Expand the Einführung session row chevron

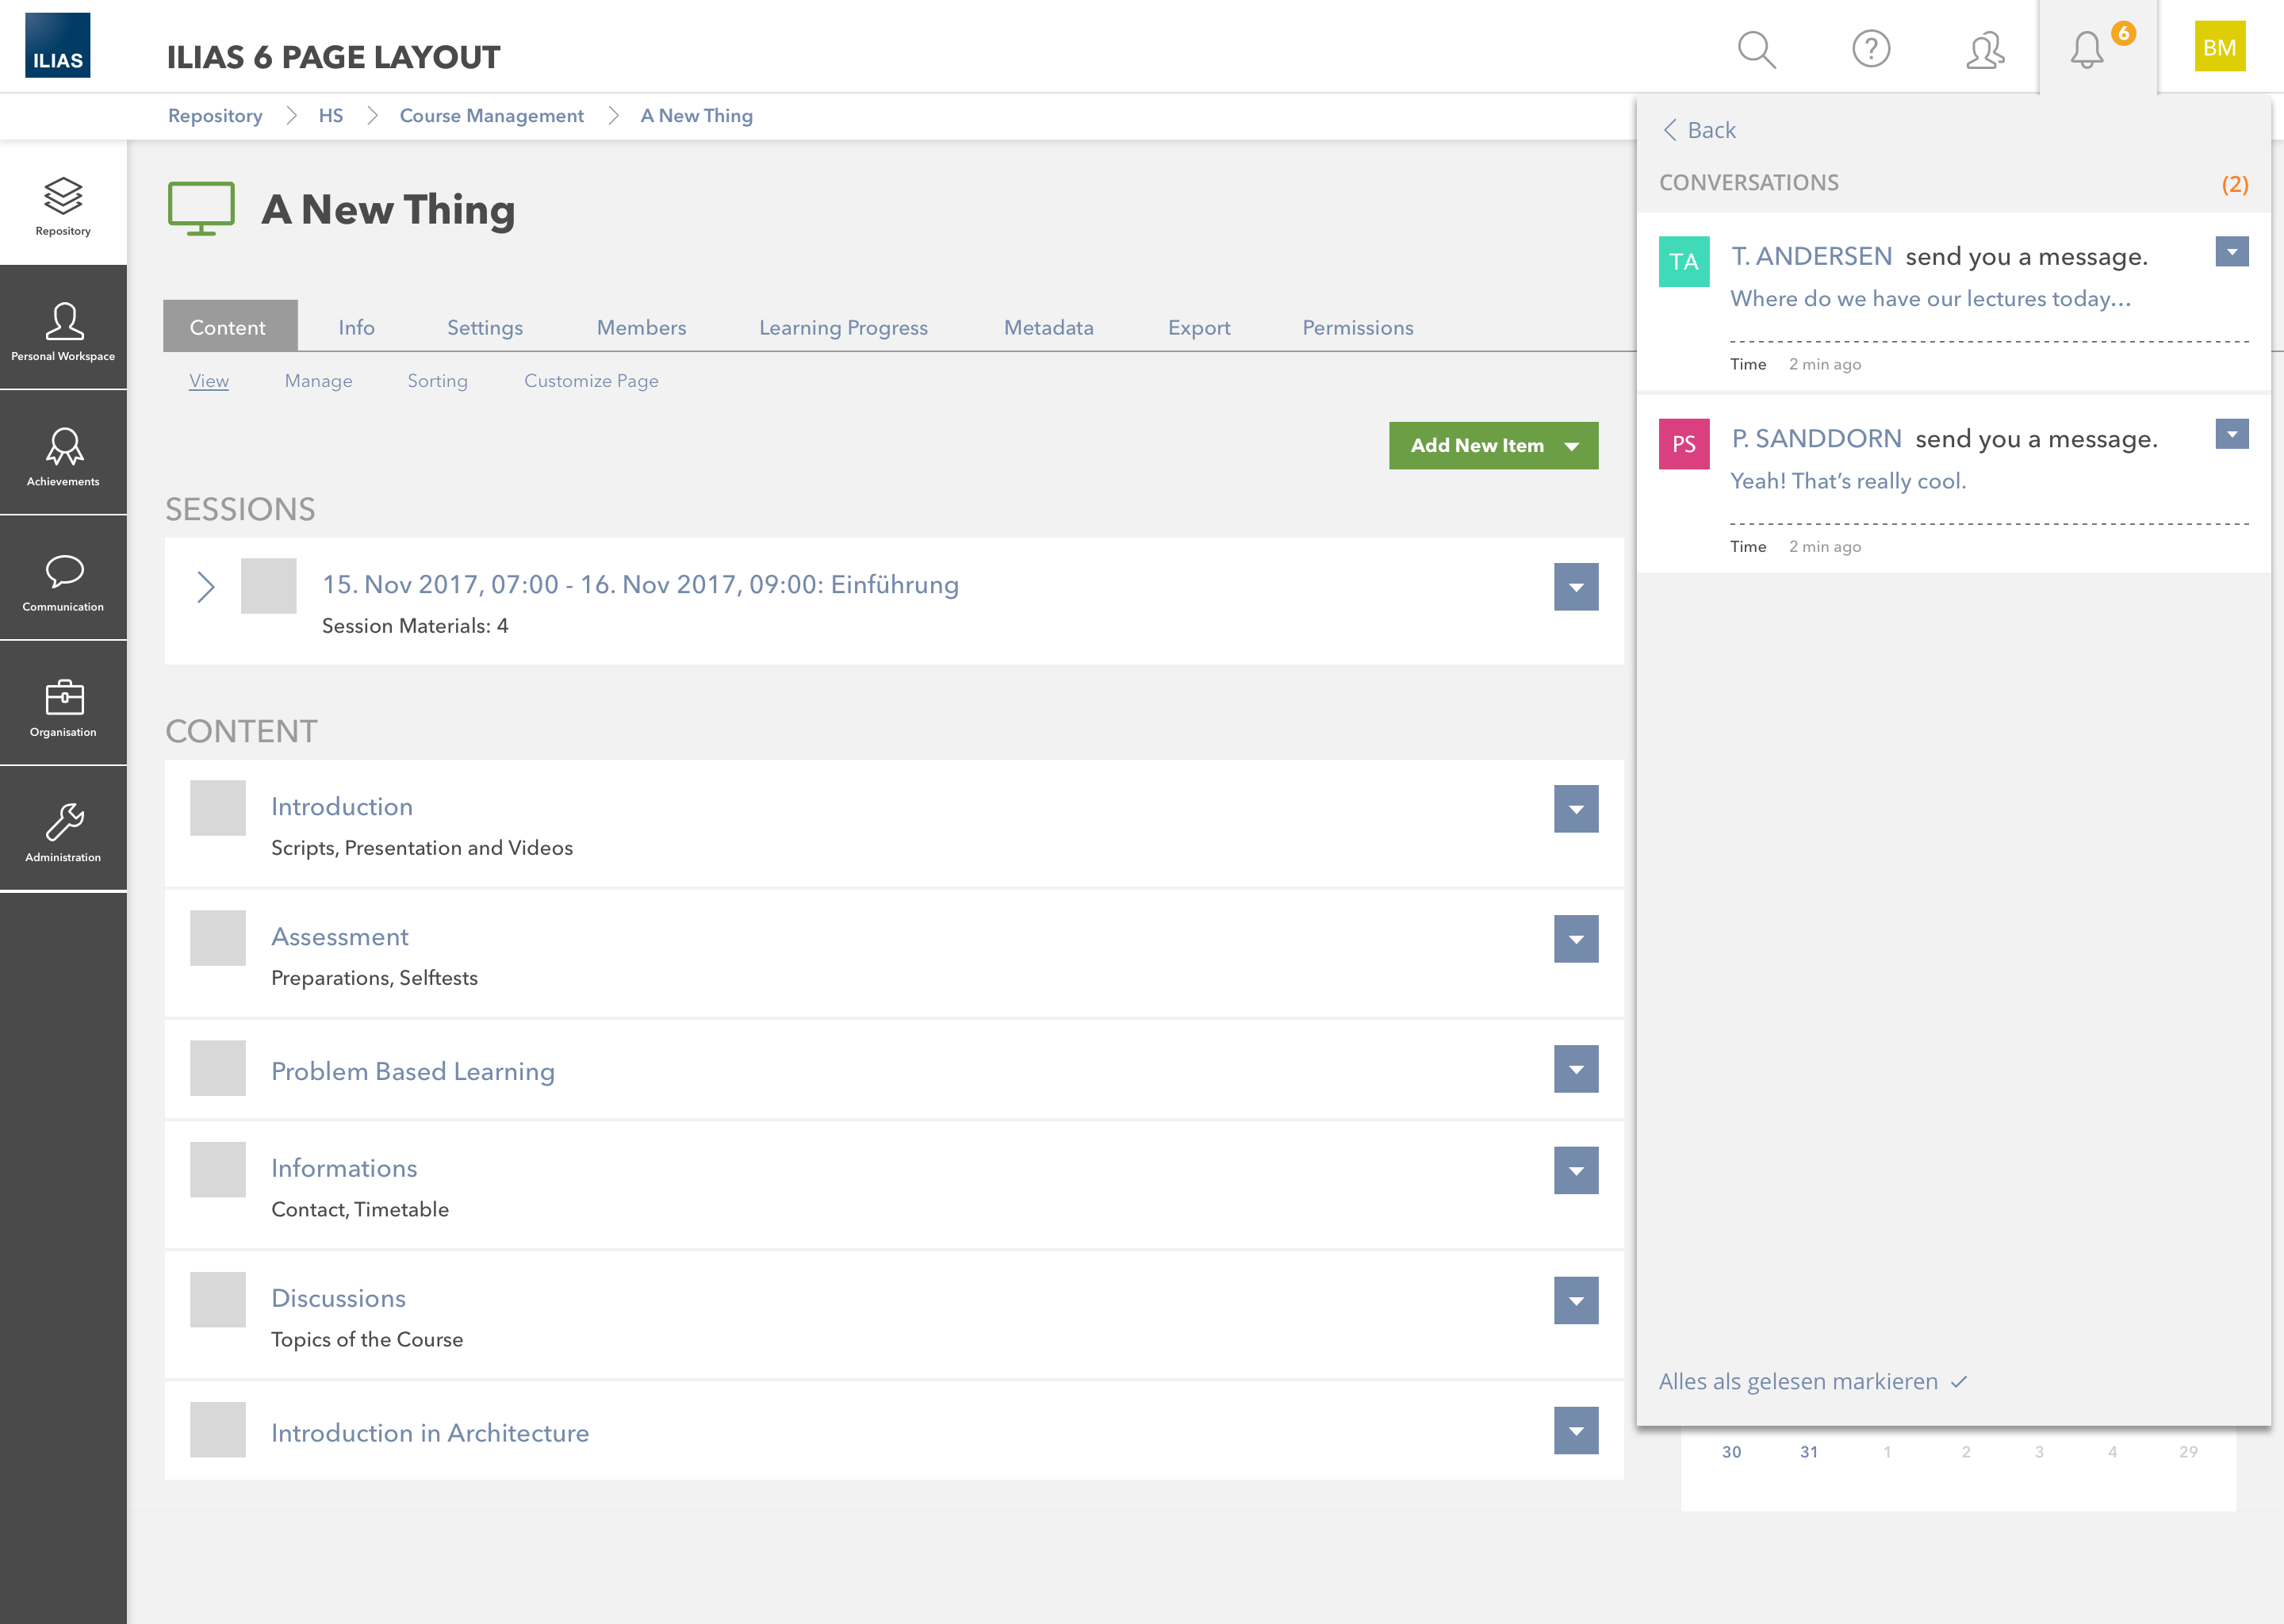click(205, 587)
